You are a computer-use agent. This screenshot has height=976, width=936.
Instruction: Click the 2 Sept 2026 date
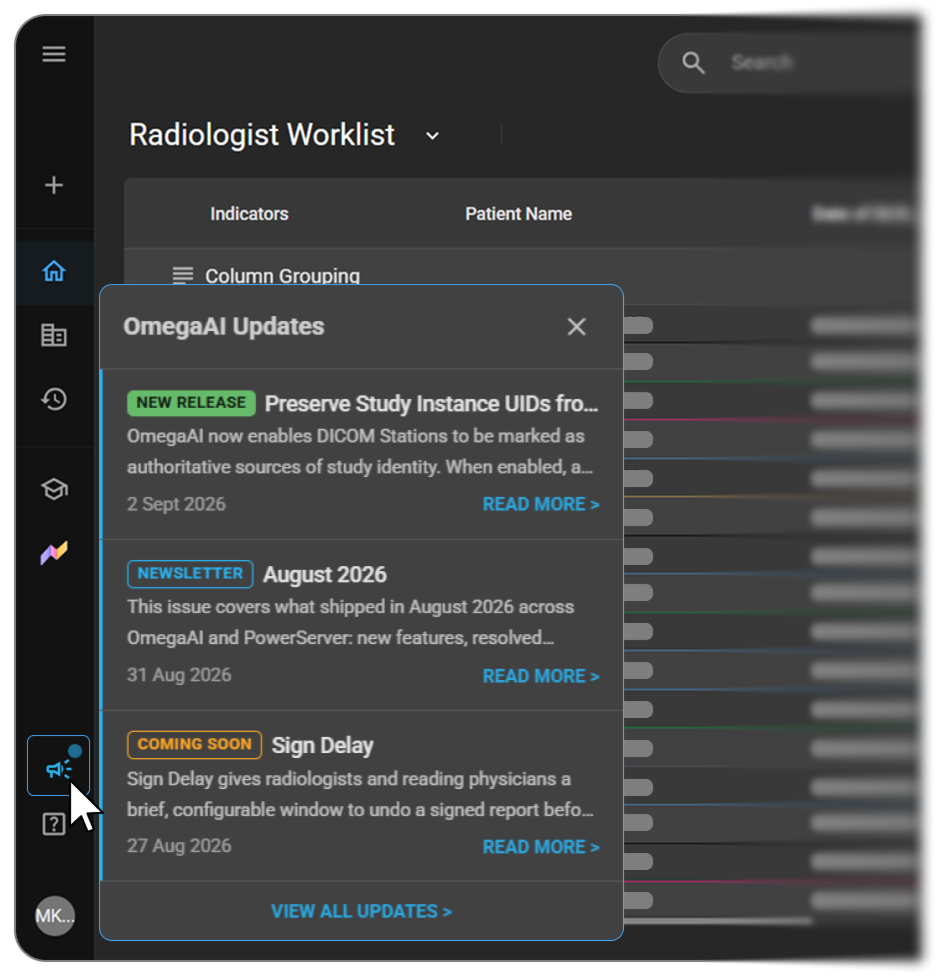point(176,504)
